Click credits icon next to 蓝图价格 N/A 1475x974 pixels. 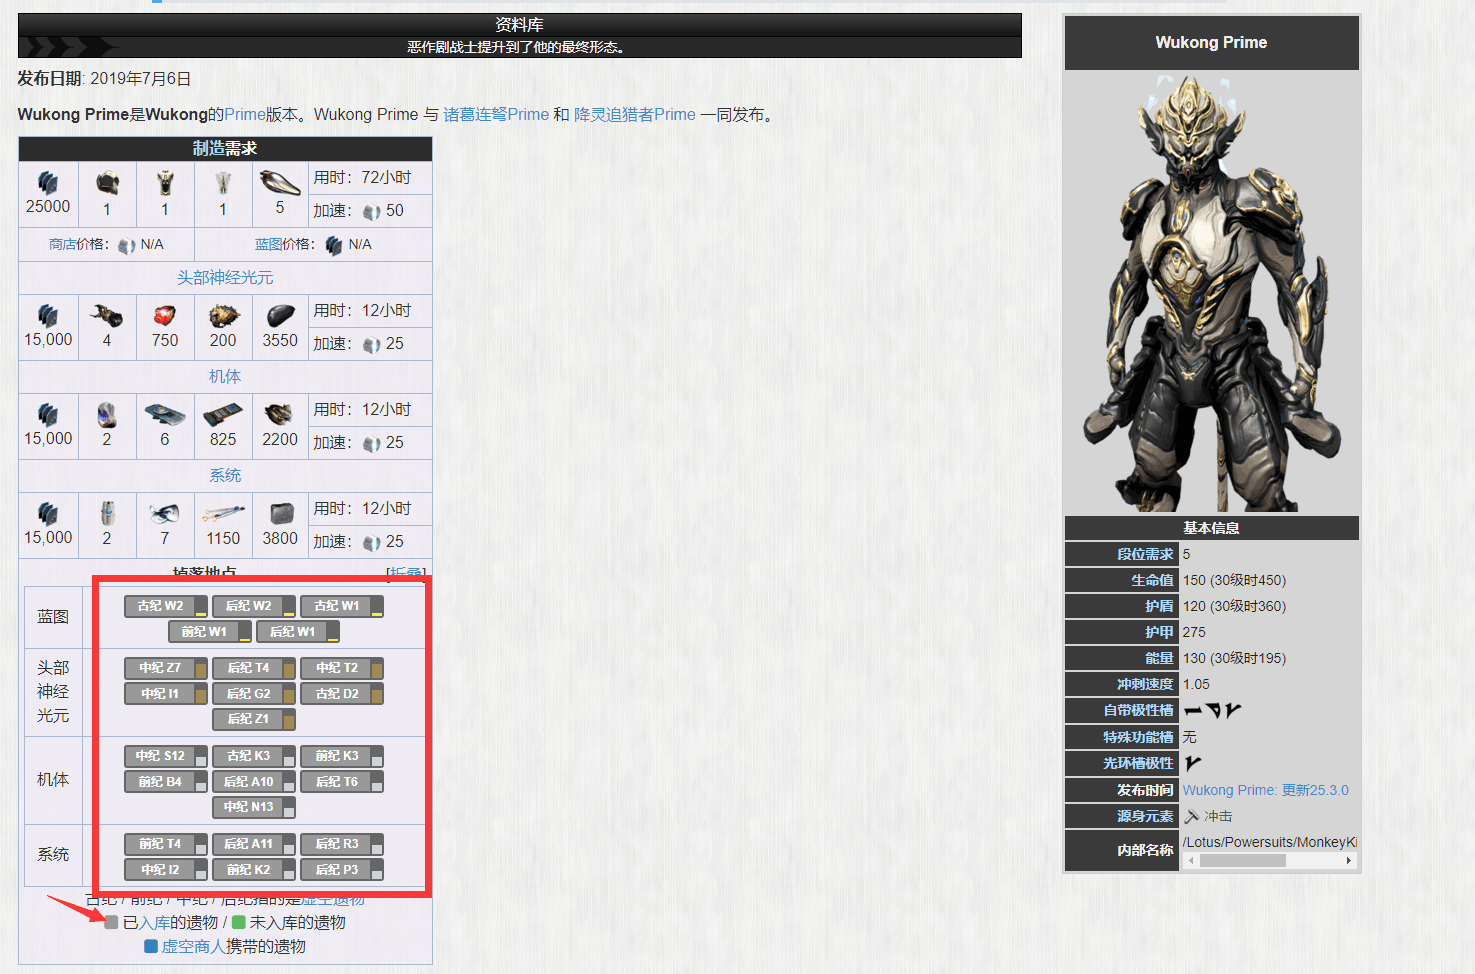click(x=335, y=246)
